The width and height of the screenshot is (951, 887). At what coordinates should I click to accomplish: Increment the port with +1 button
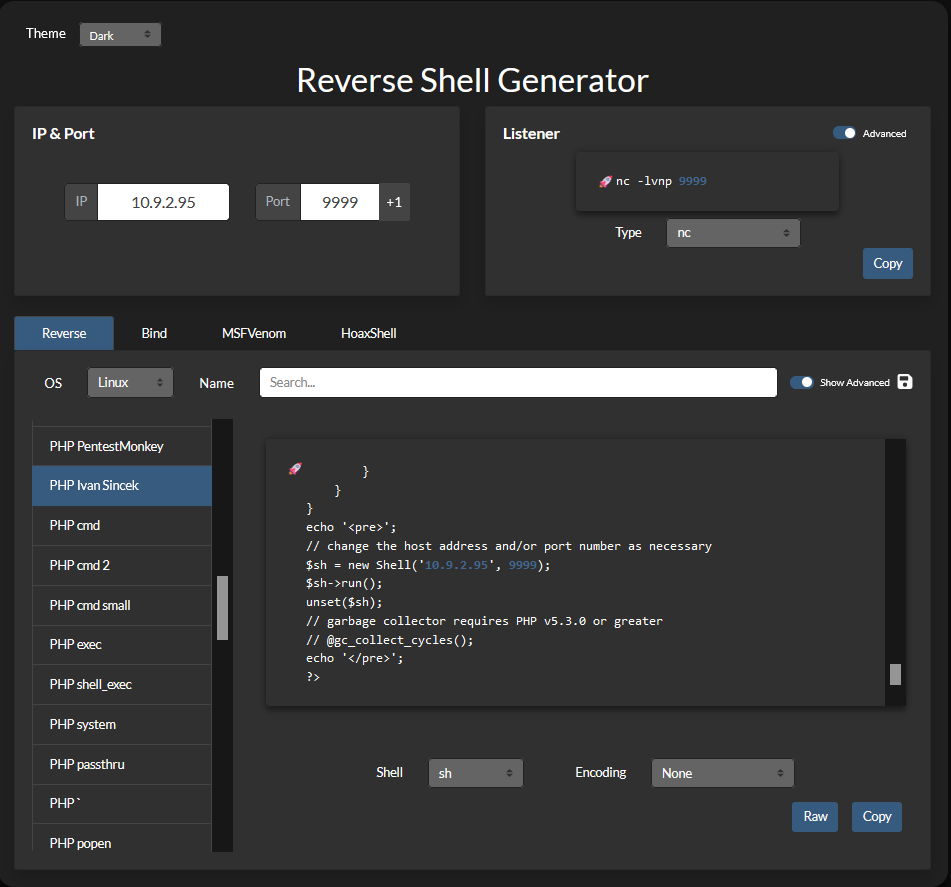[x=394, y=202]
